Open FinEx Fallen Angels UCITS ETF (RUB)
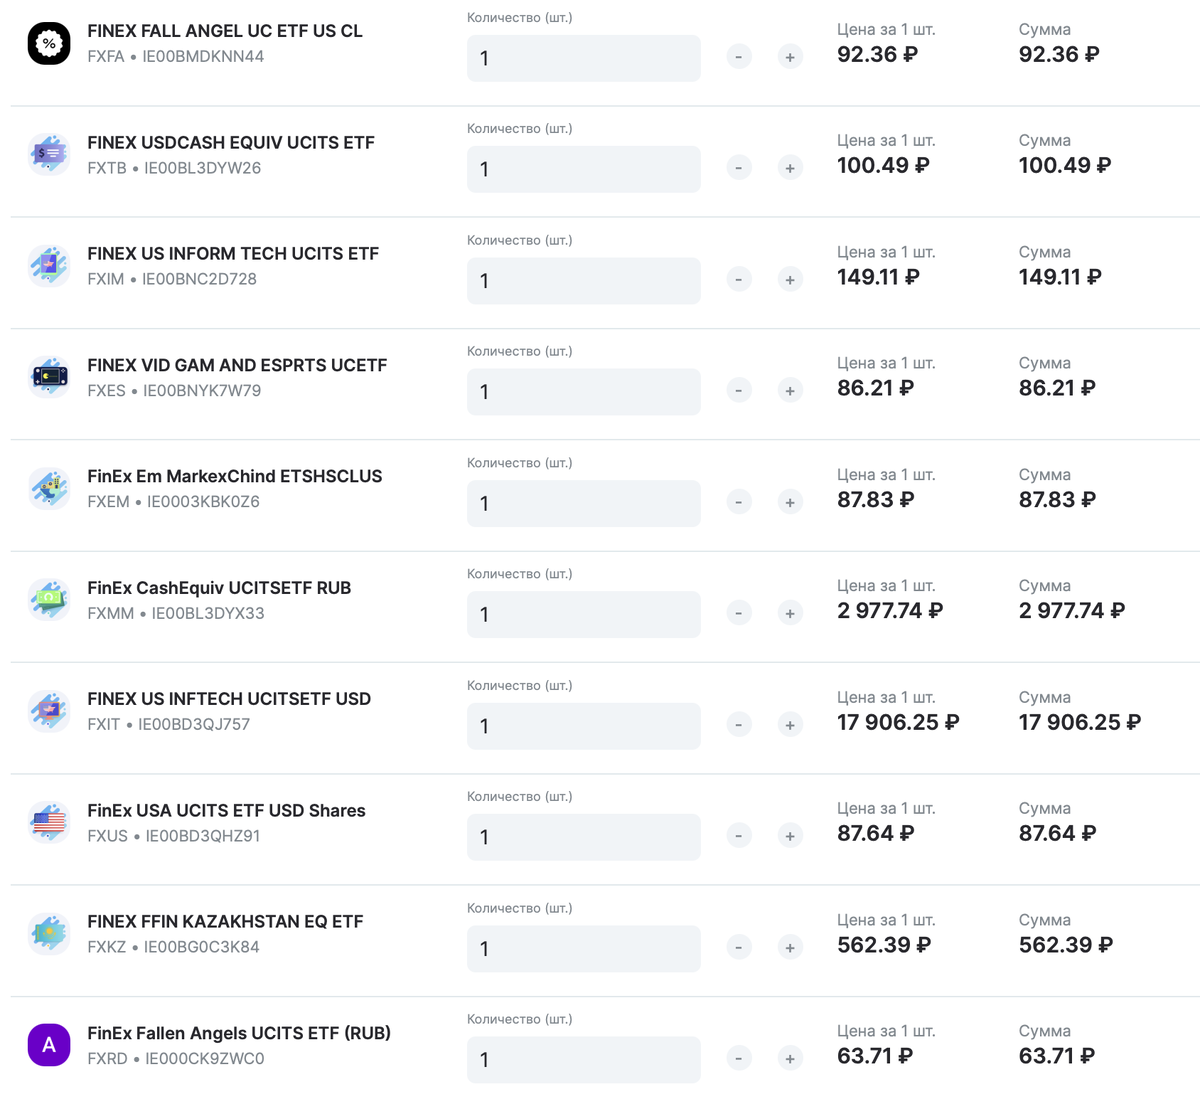 (x=238, y=1033)
